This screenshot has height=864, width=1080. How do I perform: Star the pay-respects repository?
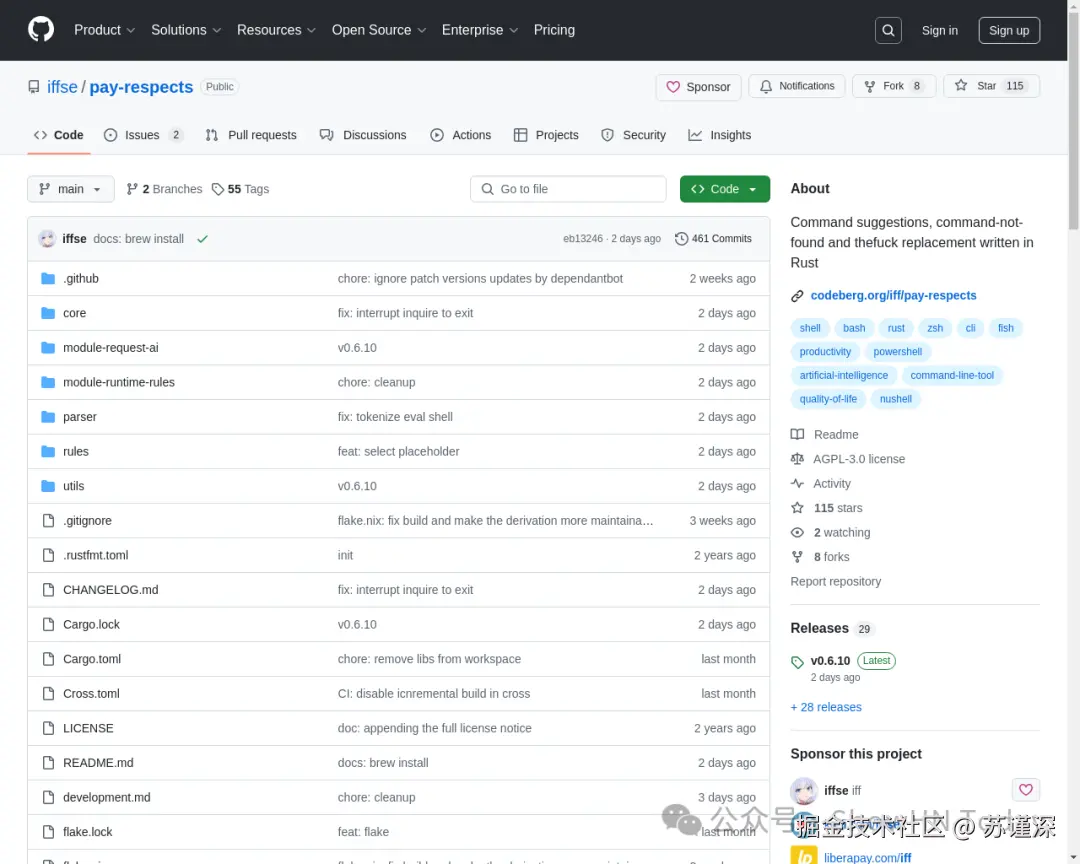coord(990,86)
